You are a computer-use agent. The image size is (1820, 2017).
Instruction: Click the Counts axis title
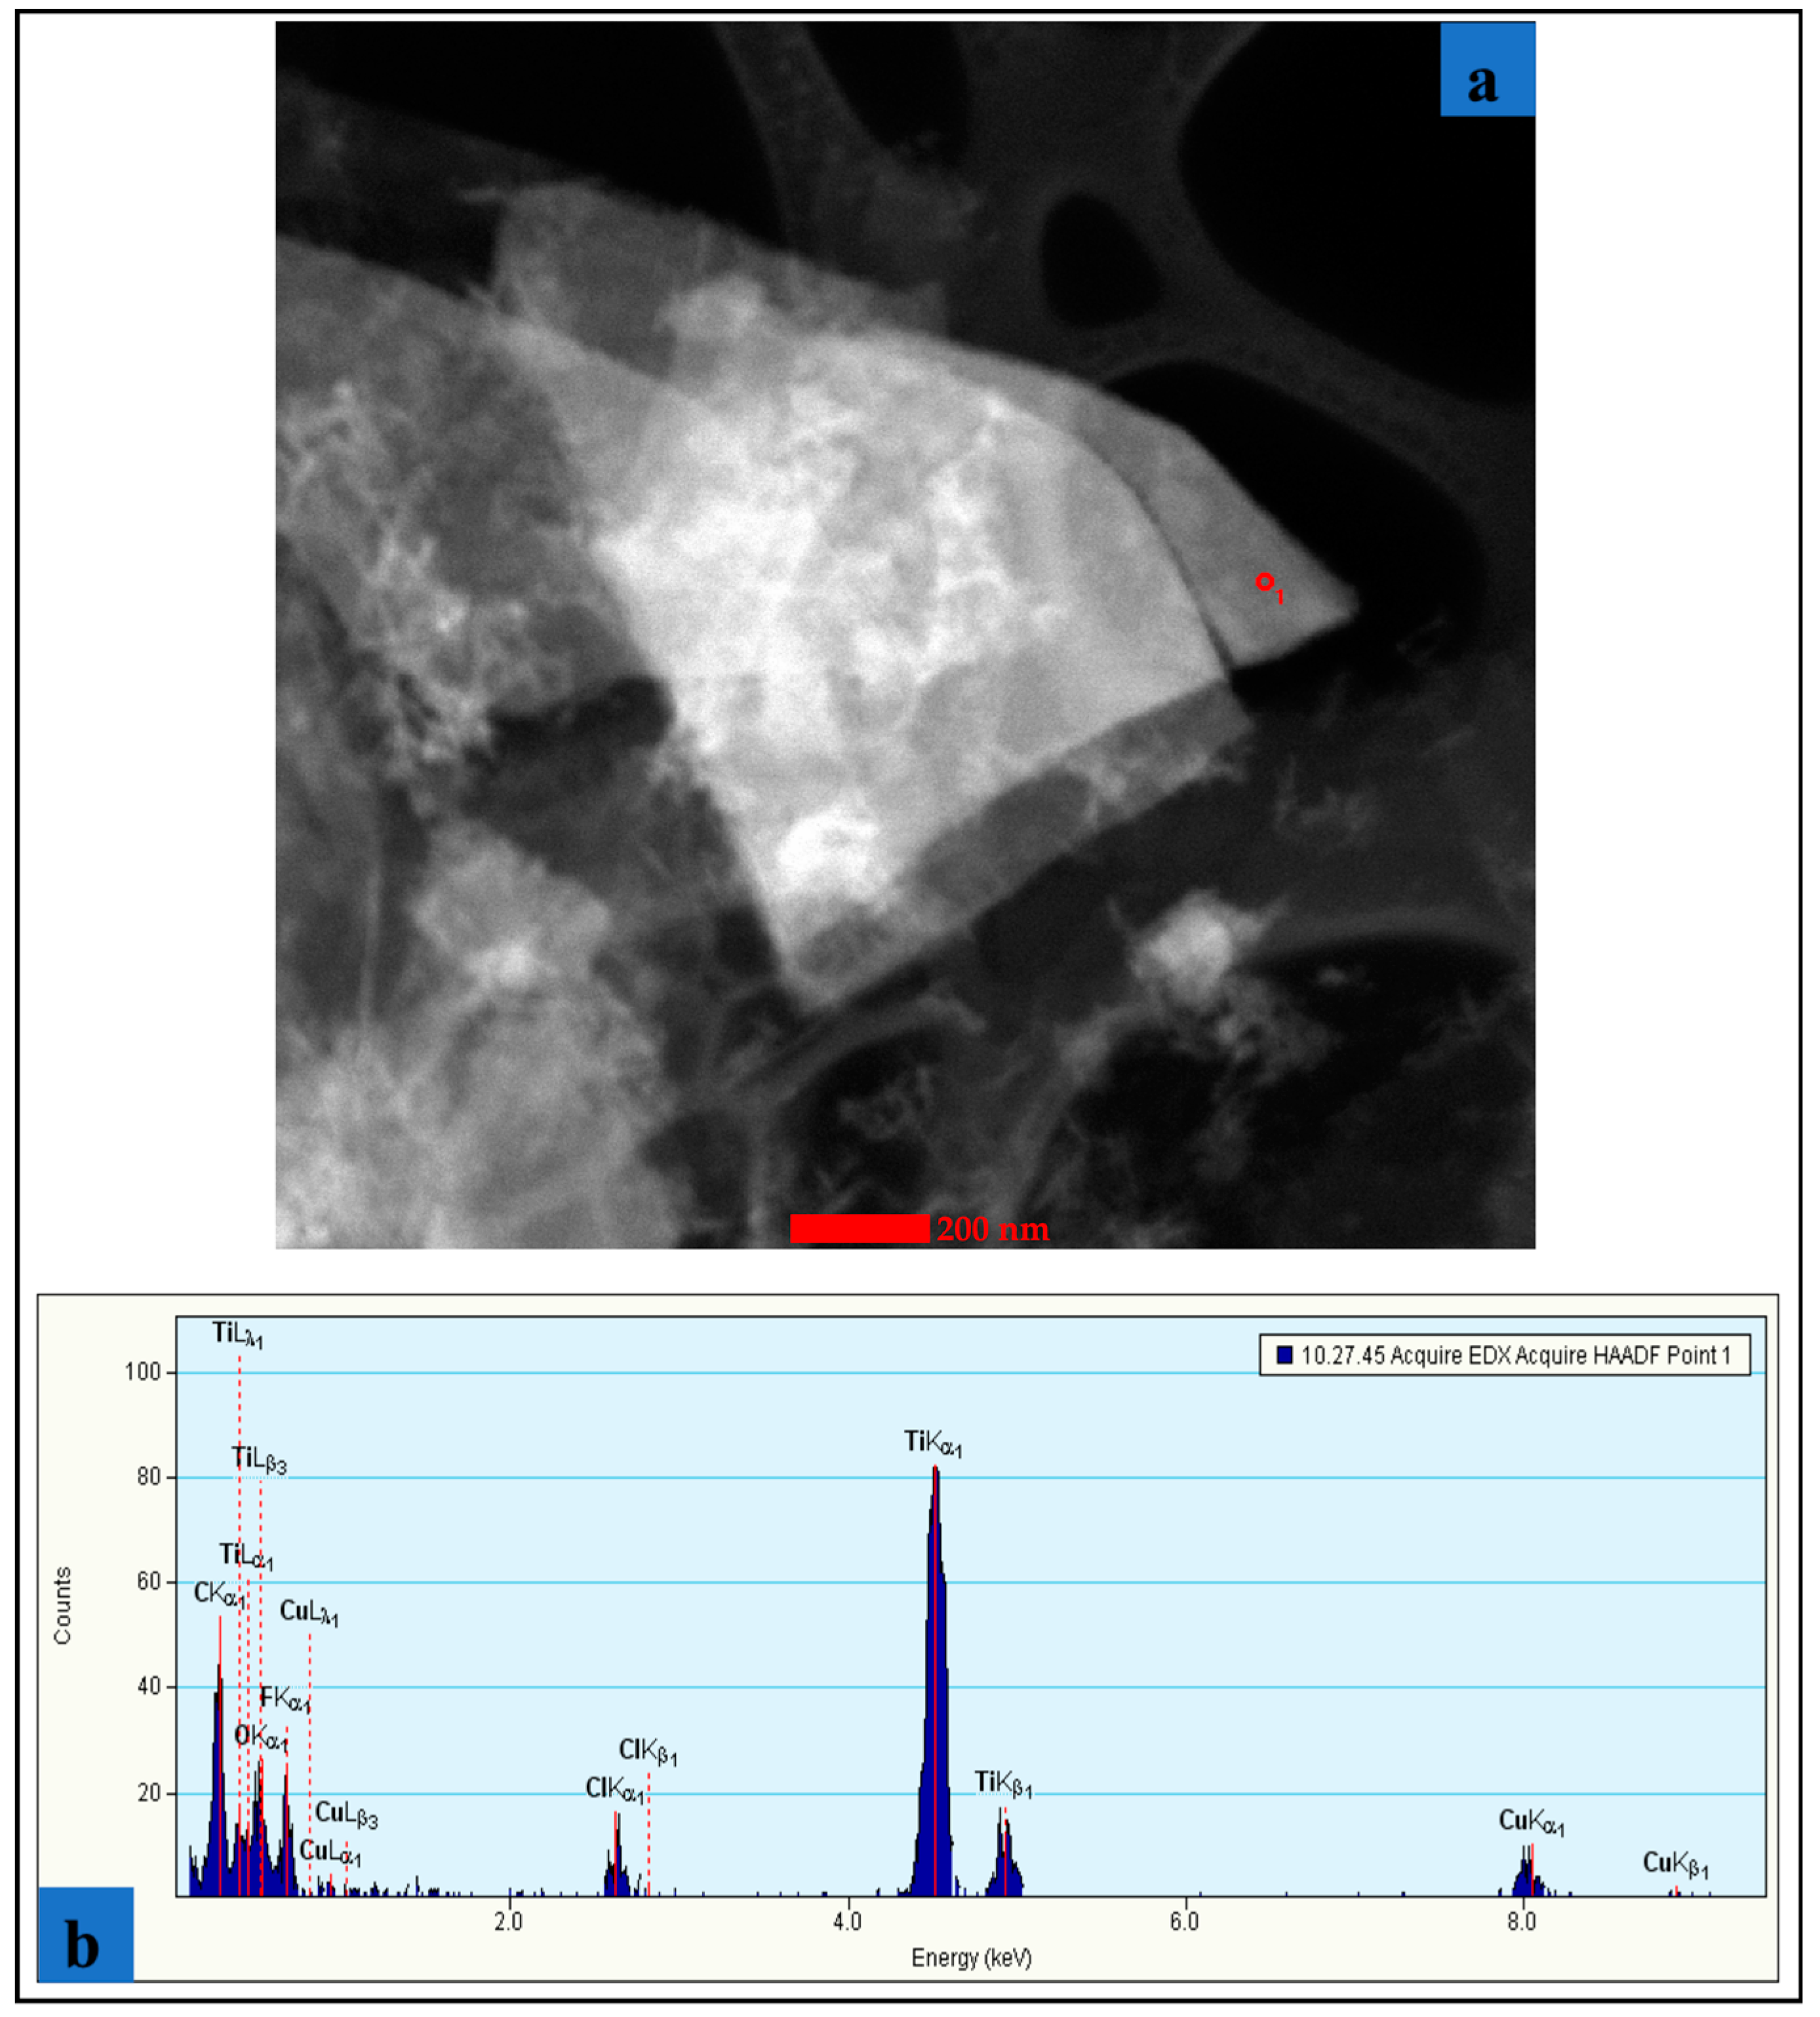[x=62, y=1605]
